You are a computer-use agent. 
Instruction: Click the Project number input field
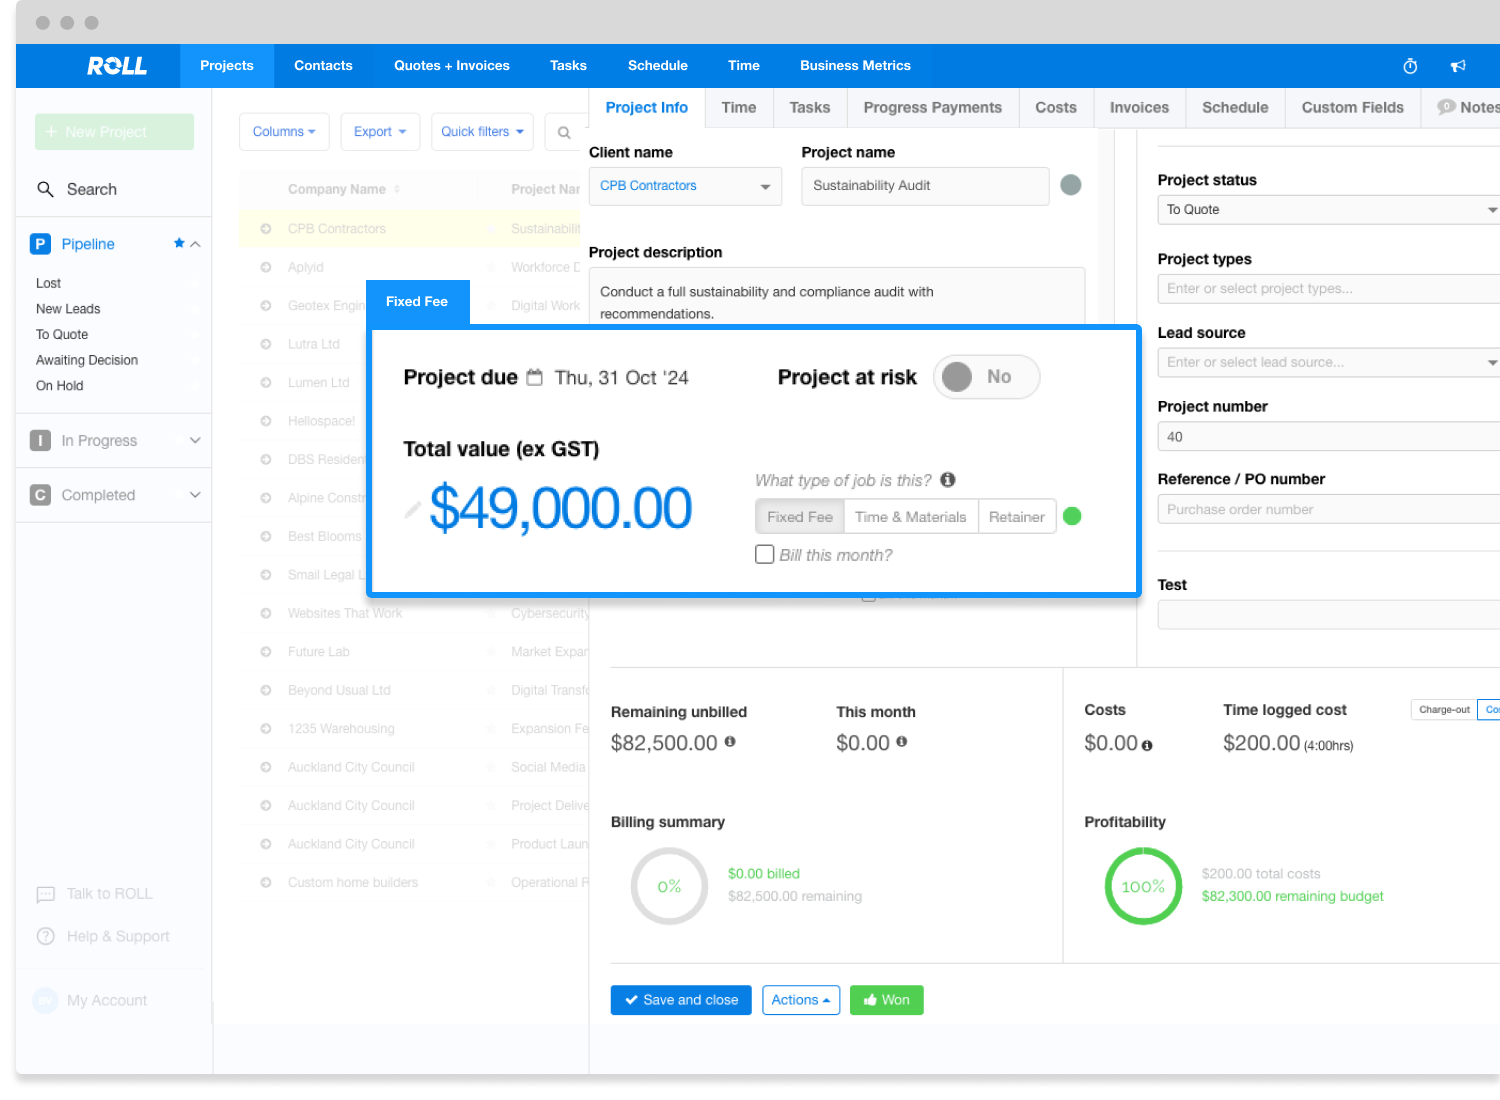pyautogui.click(x=1328, y=437)
